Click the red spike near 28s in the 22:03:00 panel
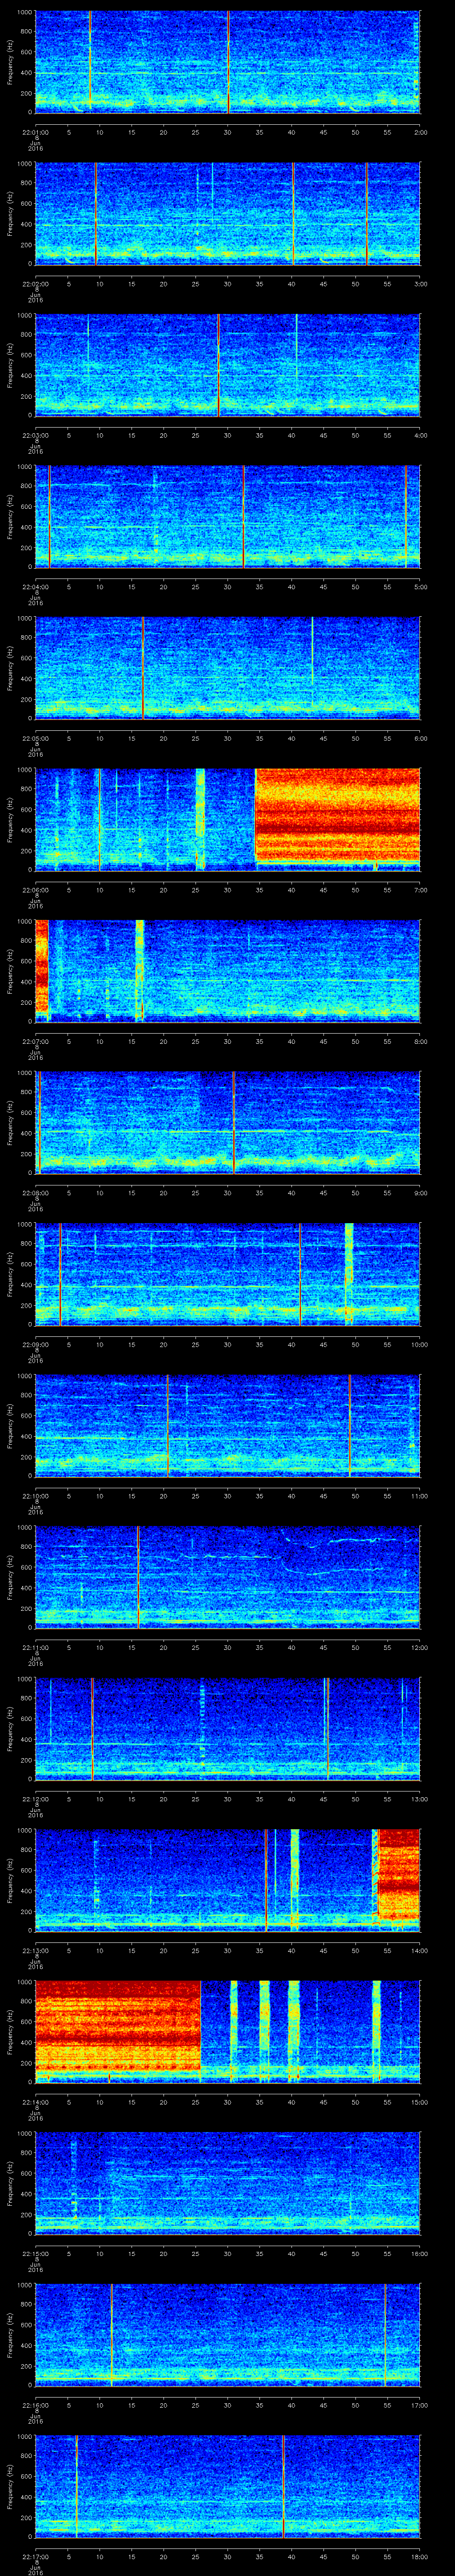 218,365
